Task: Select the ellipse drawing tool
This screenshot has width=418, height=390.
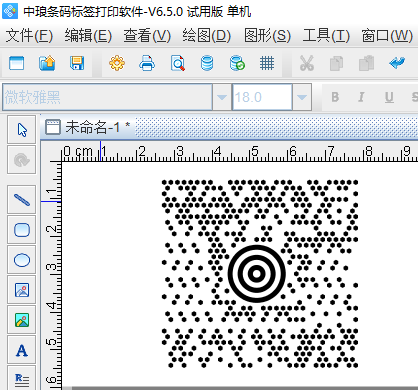Action: pos(22,260)
